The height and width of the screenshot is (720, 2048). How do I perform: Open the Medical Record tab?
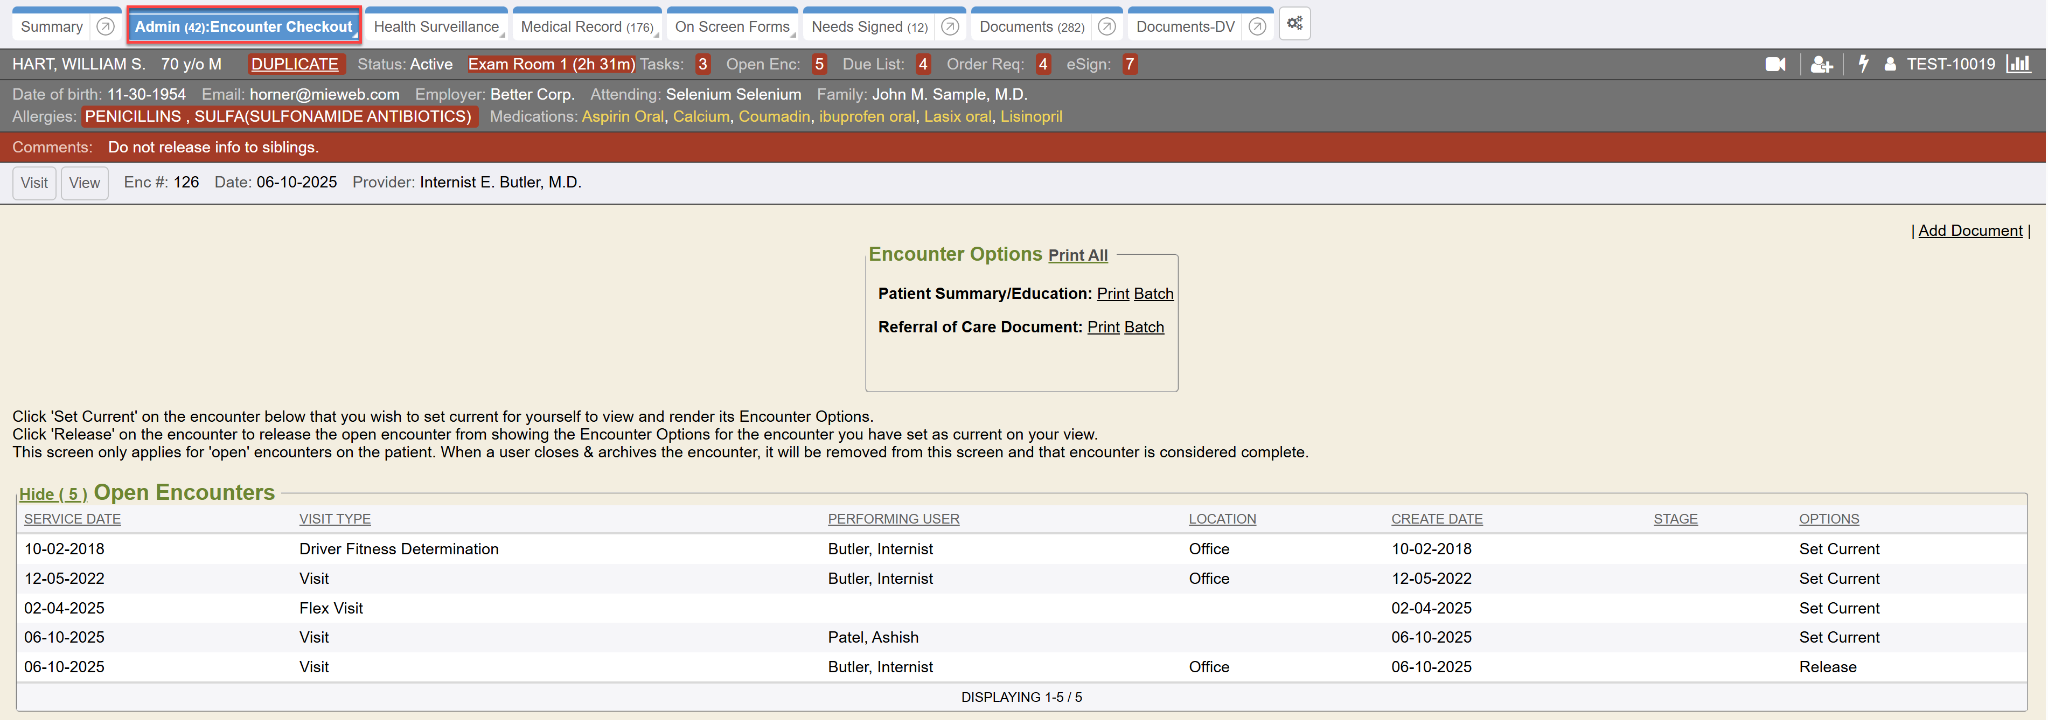coord(586,27)
